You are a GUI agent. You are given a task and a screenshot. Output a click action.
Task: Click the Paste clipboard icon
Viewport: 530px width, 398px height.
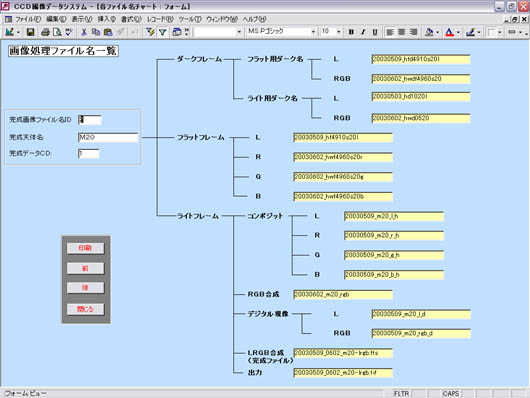pyautogui.click(x=108, y=32)
